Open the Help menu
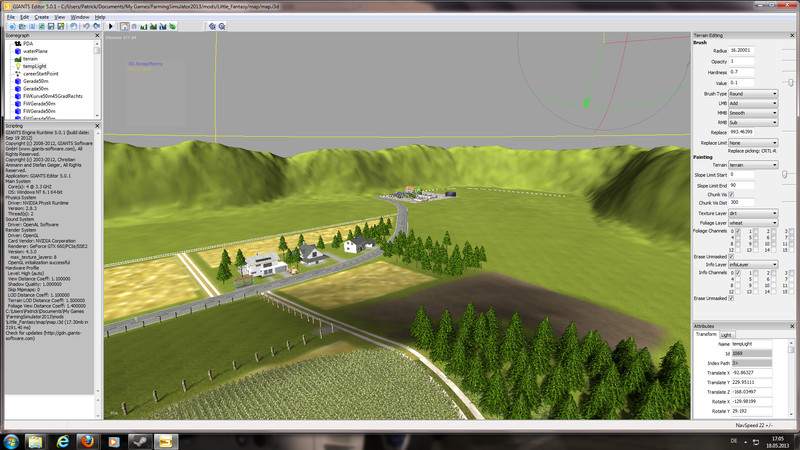The image size is (800, 450). click(x=100, y=17)
